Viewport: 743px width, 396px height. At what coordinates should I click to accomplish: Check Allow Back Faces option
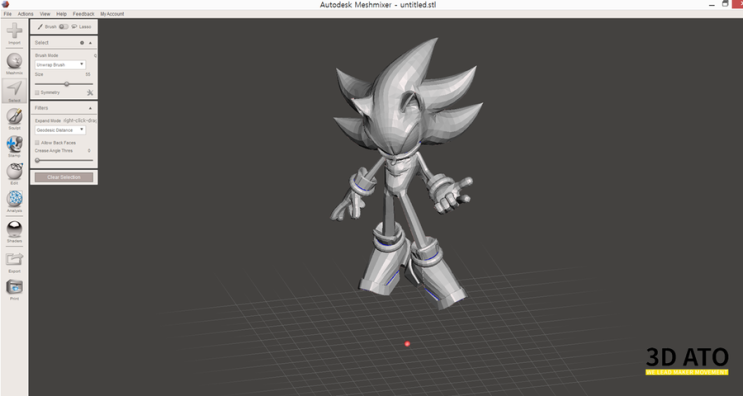(37, 143)
